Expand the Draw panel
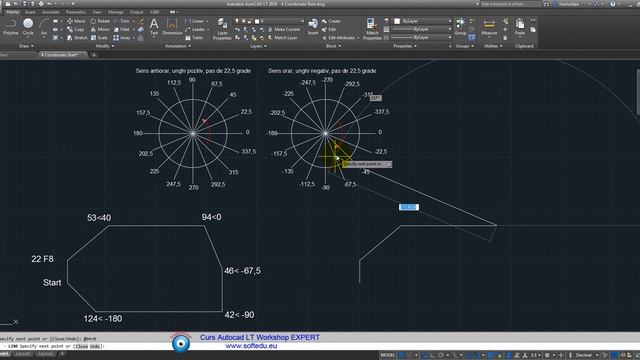640x360 pixels. tap(26, 46)
